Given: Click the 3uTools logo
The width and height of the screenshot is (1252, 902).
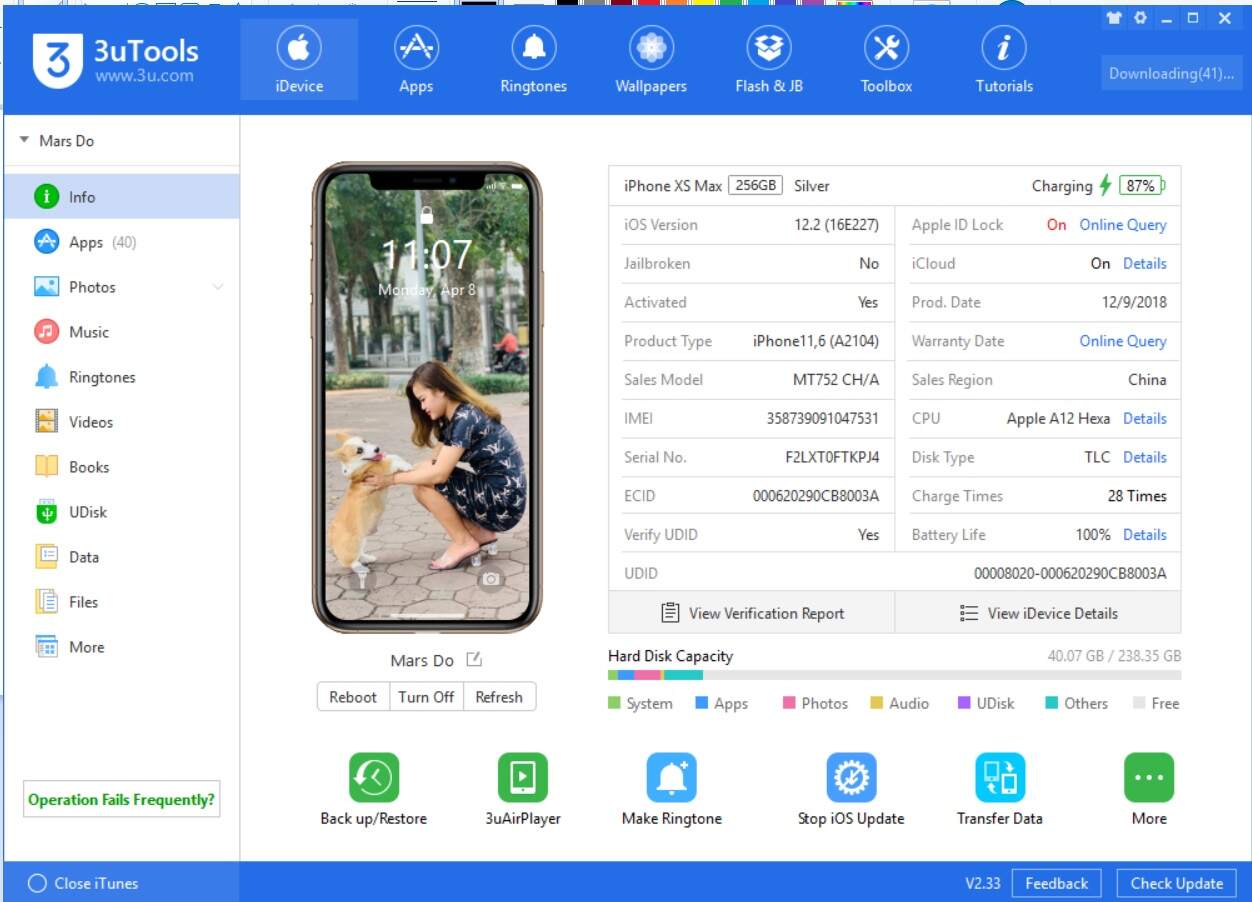Looking at the screenshot, I should [116, 60].
